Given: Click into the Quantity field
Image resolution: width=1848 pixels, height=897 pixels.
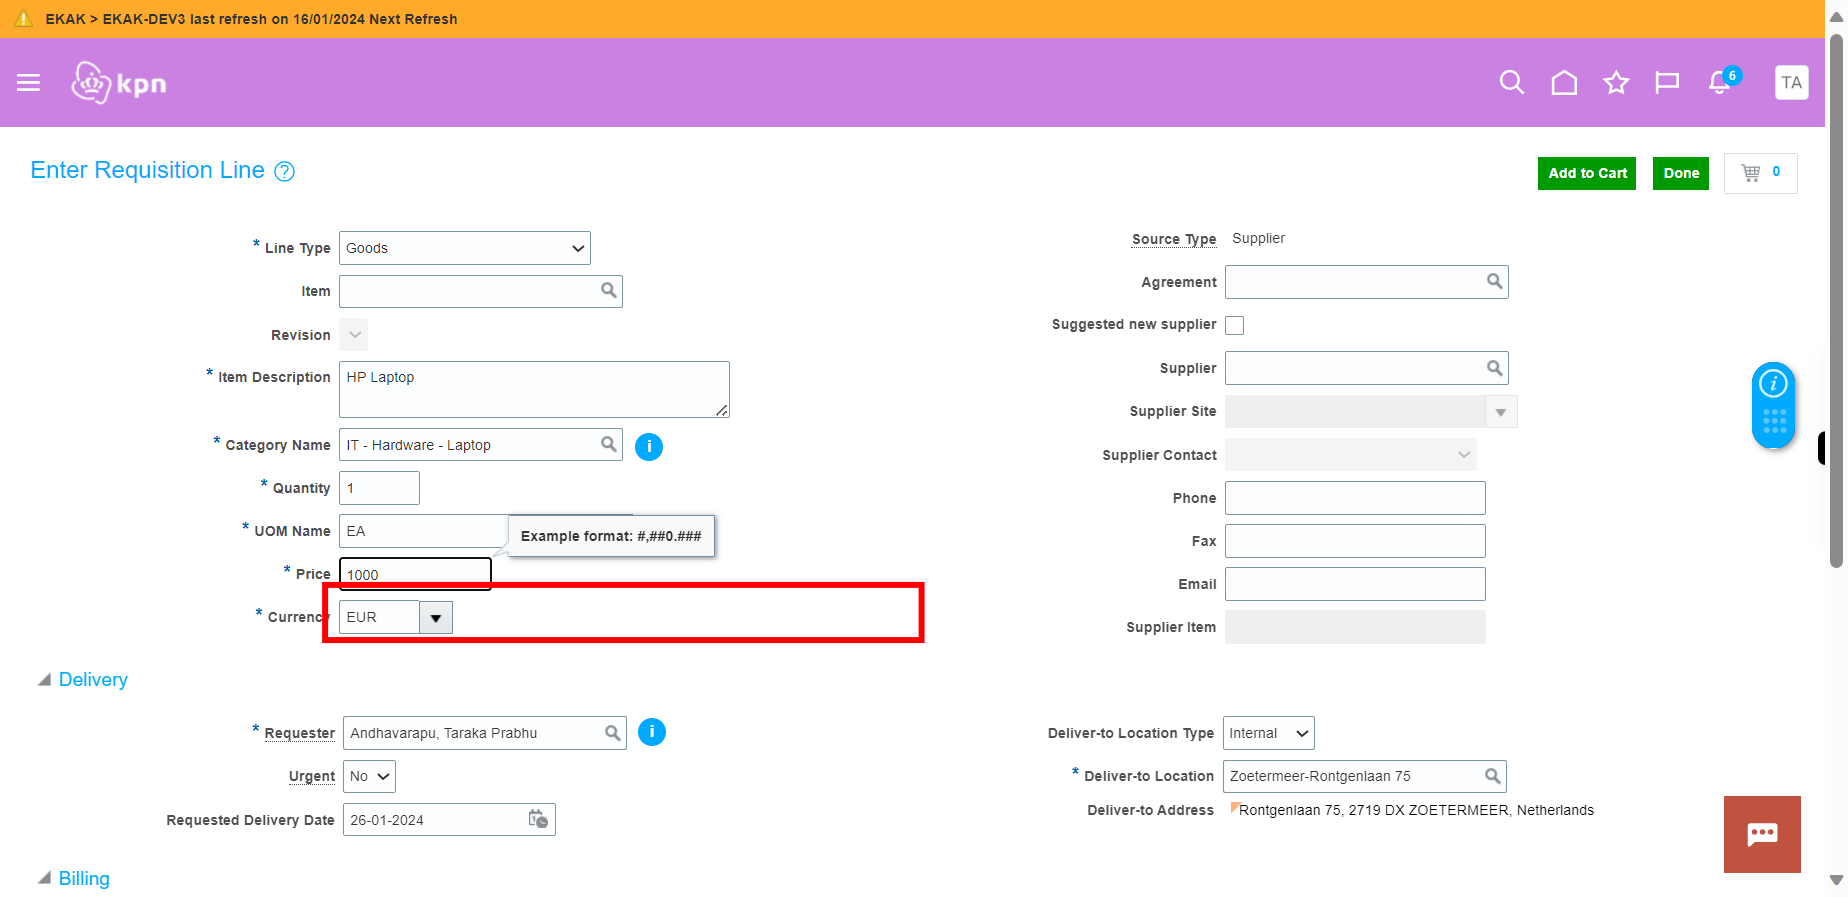Looking at the screenshot, I should pos(379,488).
